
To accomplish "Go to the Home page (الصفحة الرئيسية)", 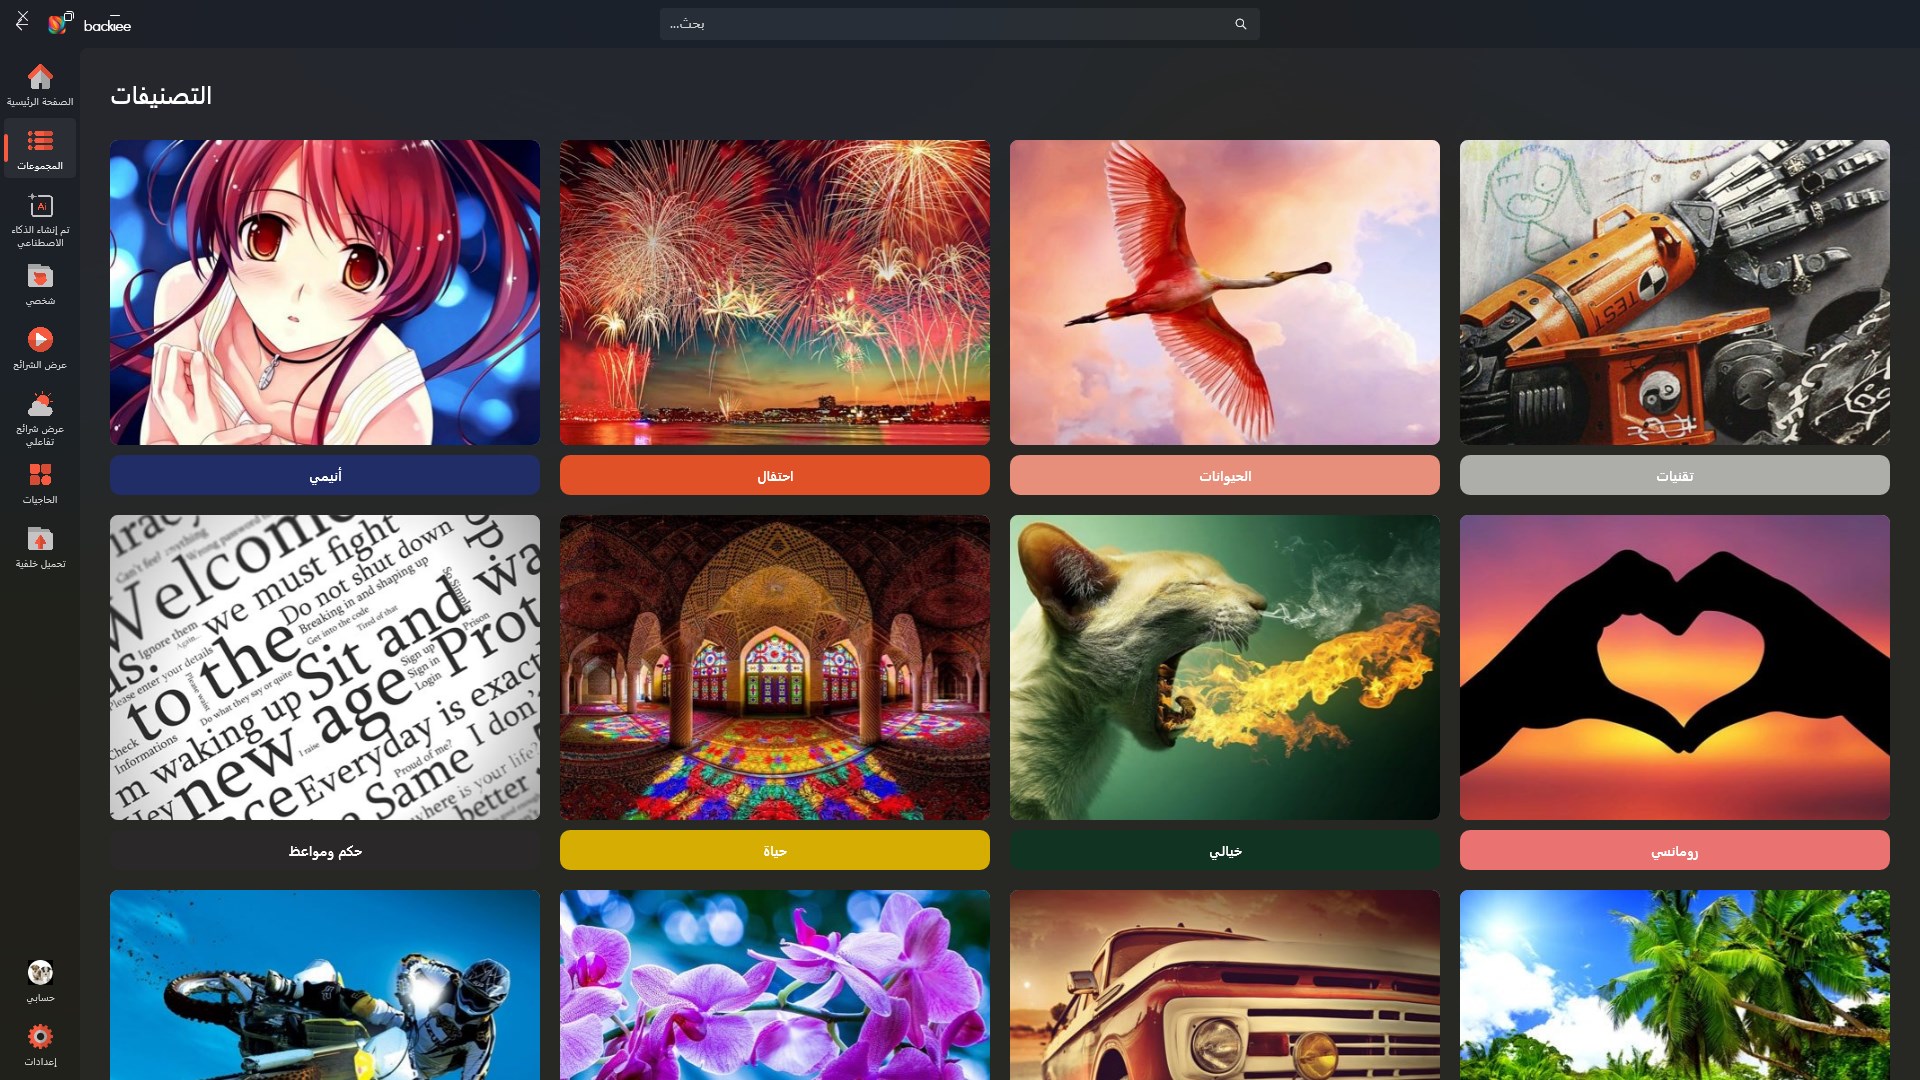I will pyautogui.click(x=40, y=85).
